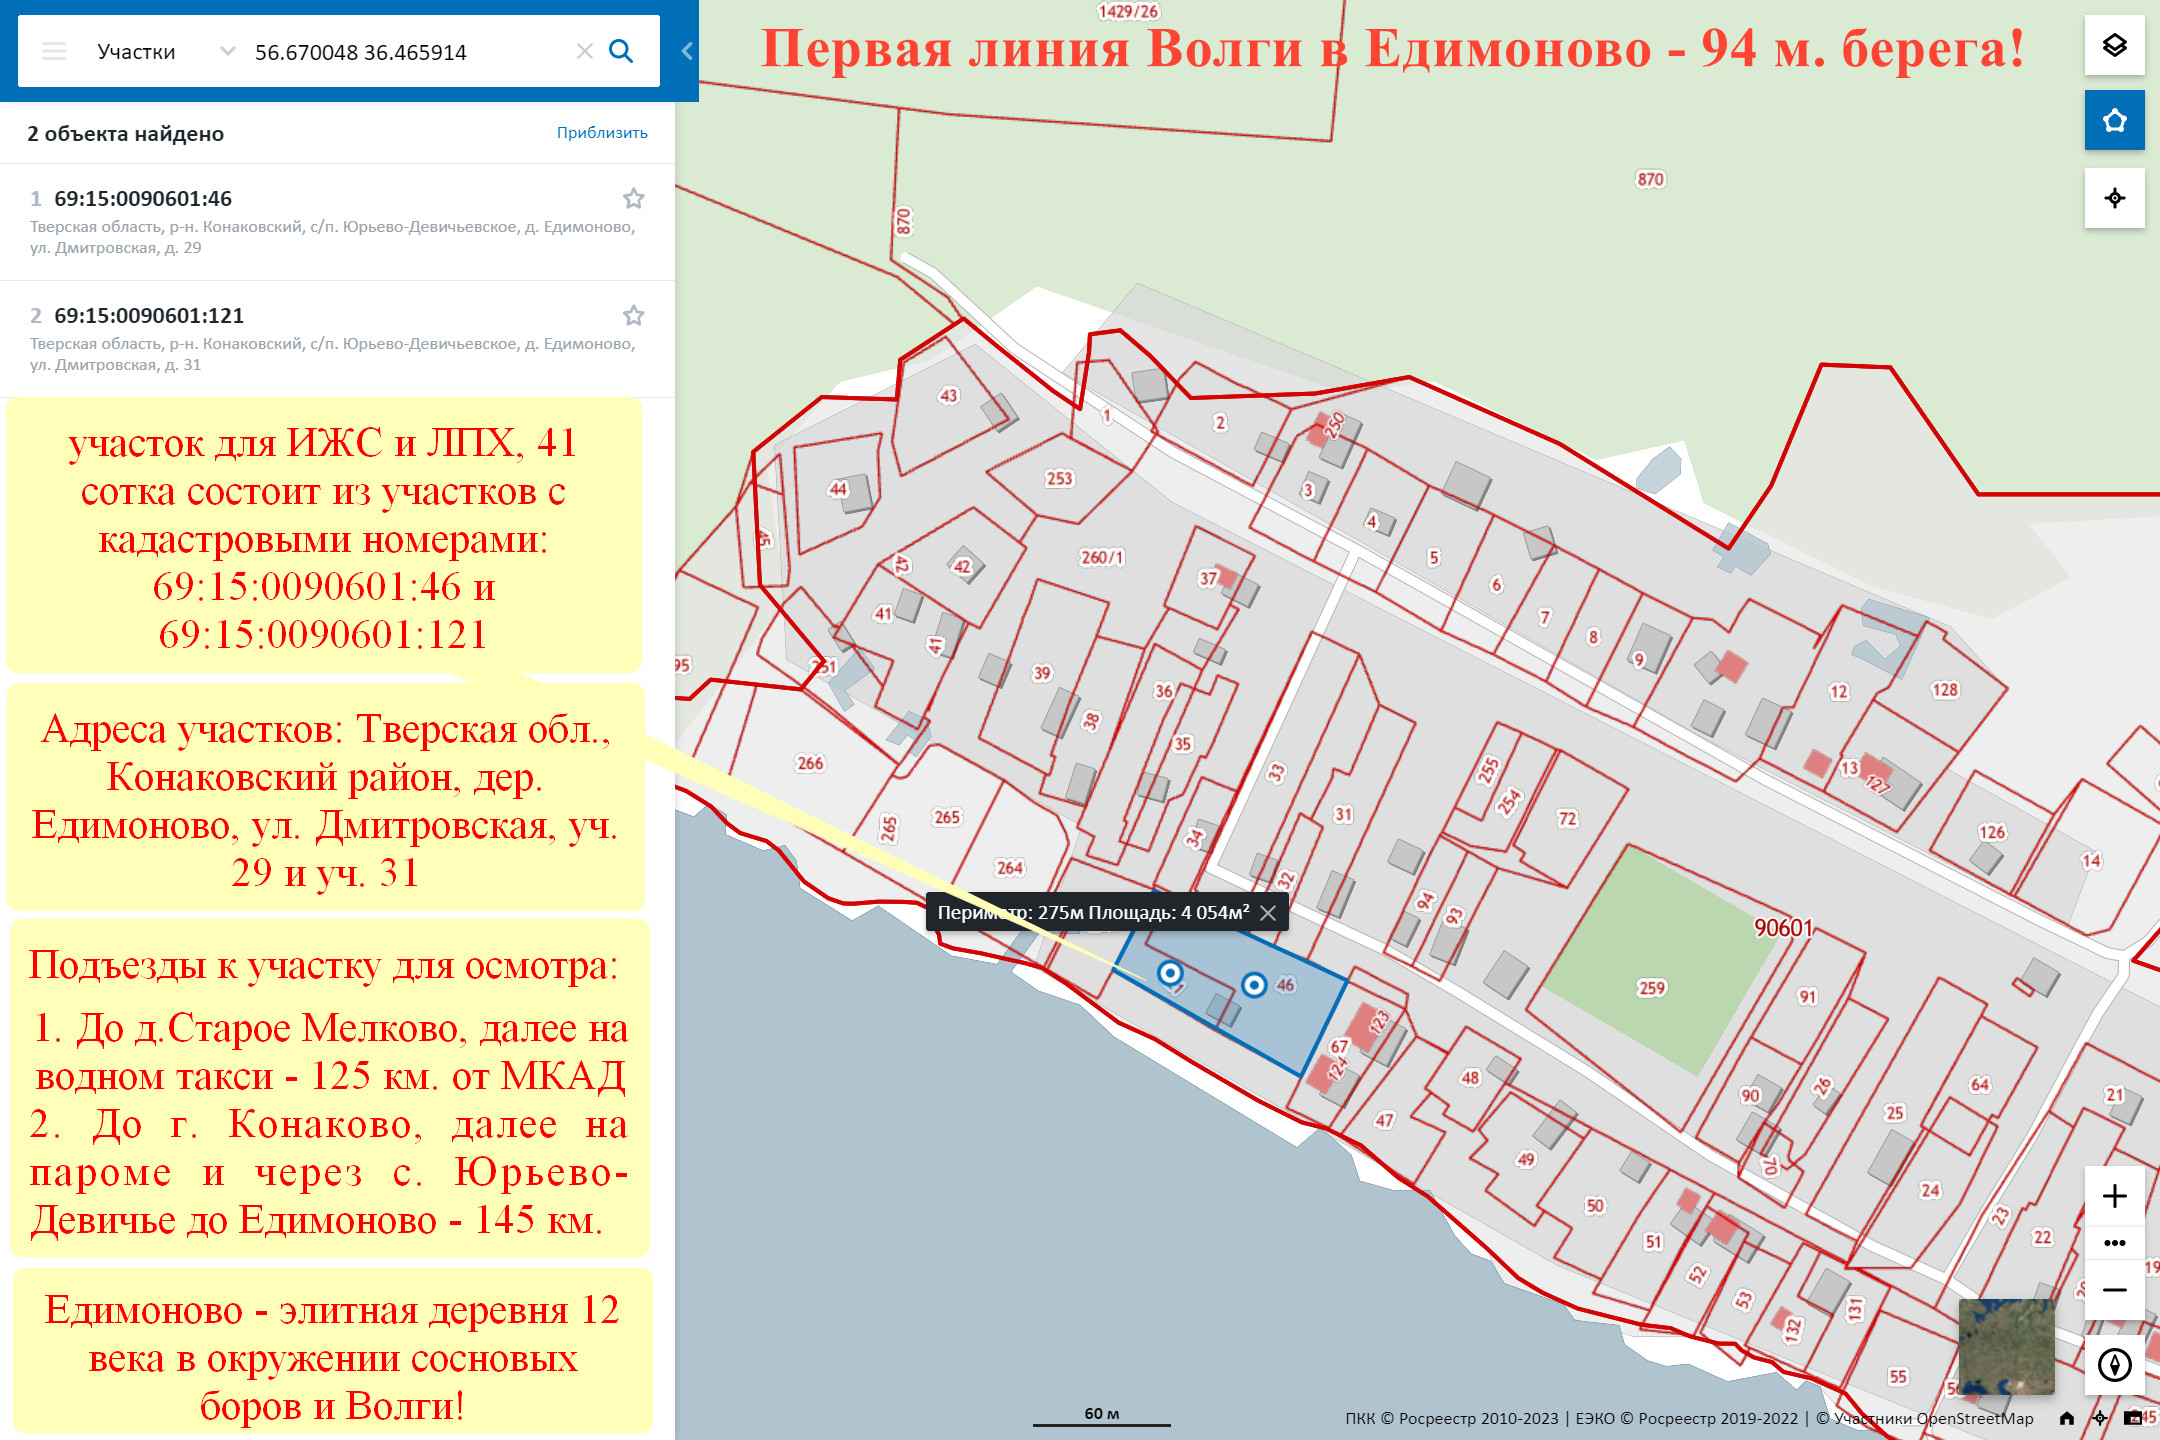Zoom out the map with minus
The width and height of the screenshot is (2160, 1440).
pyautogui.click(x=2114, y=1290)
